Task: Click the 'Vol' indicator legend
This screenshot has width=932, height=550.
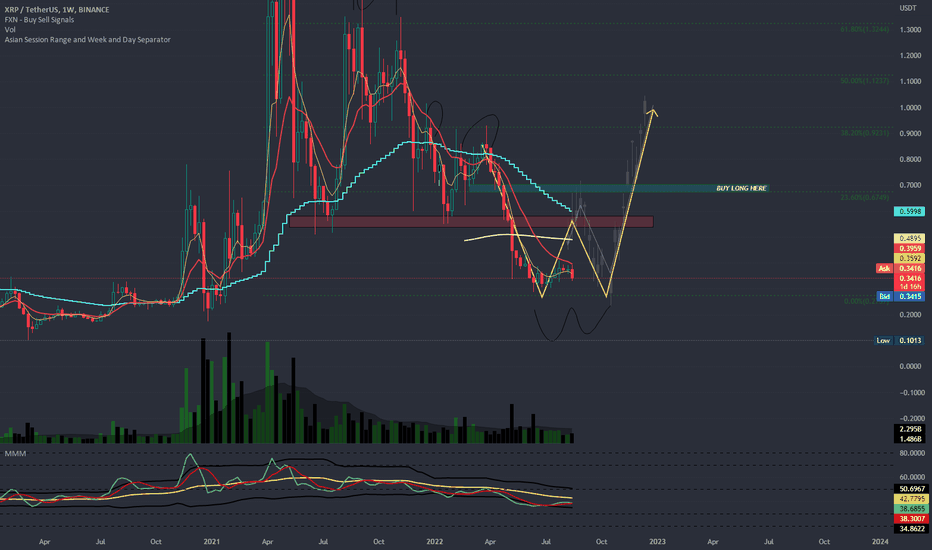Action: (x=10, y=30)
